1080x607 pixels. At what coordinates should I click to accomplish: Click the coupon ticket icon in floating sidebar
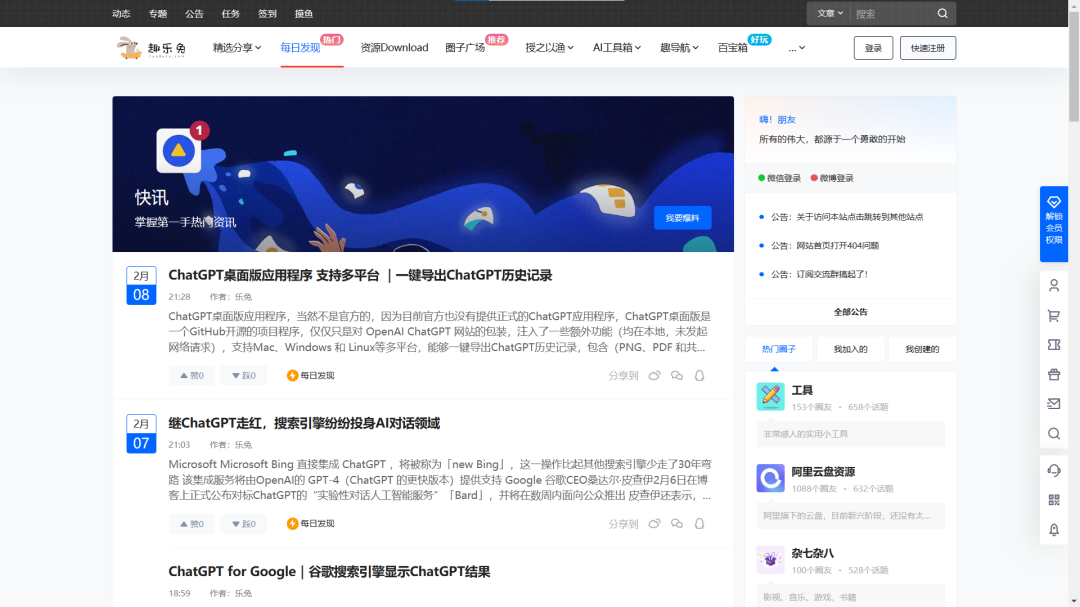[x=1054, y=344]
